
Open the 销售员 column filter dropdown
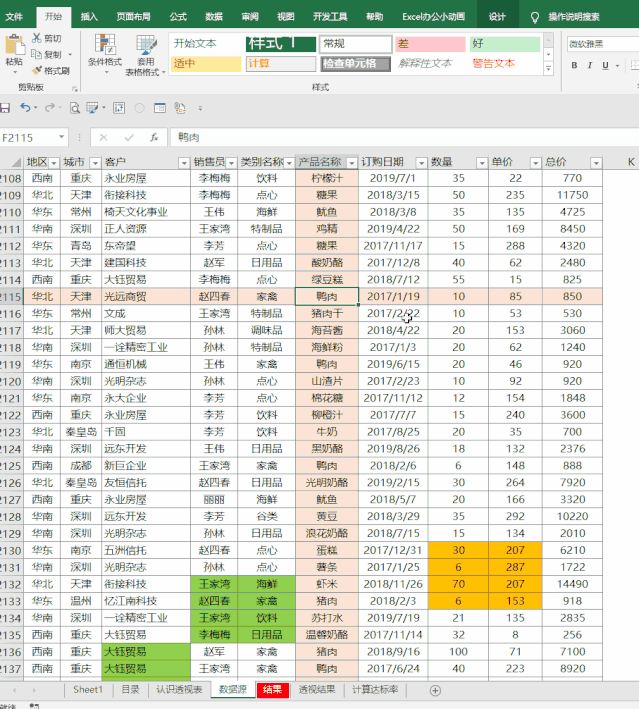click(x=231, y=163)
